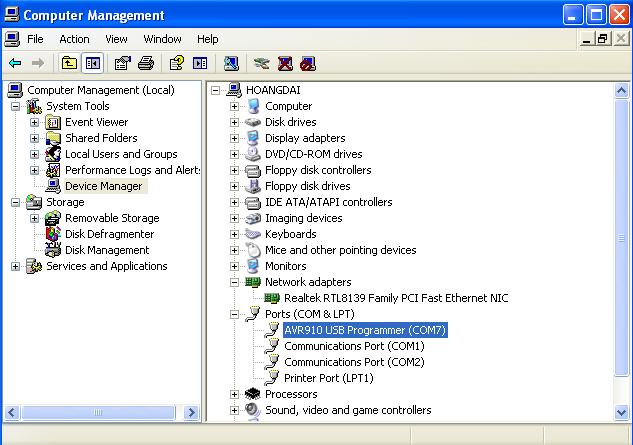
Task: Click the Disable device toolbar icon
Action: coord(308,63)
